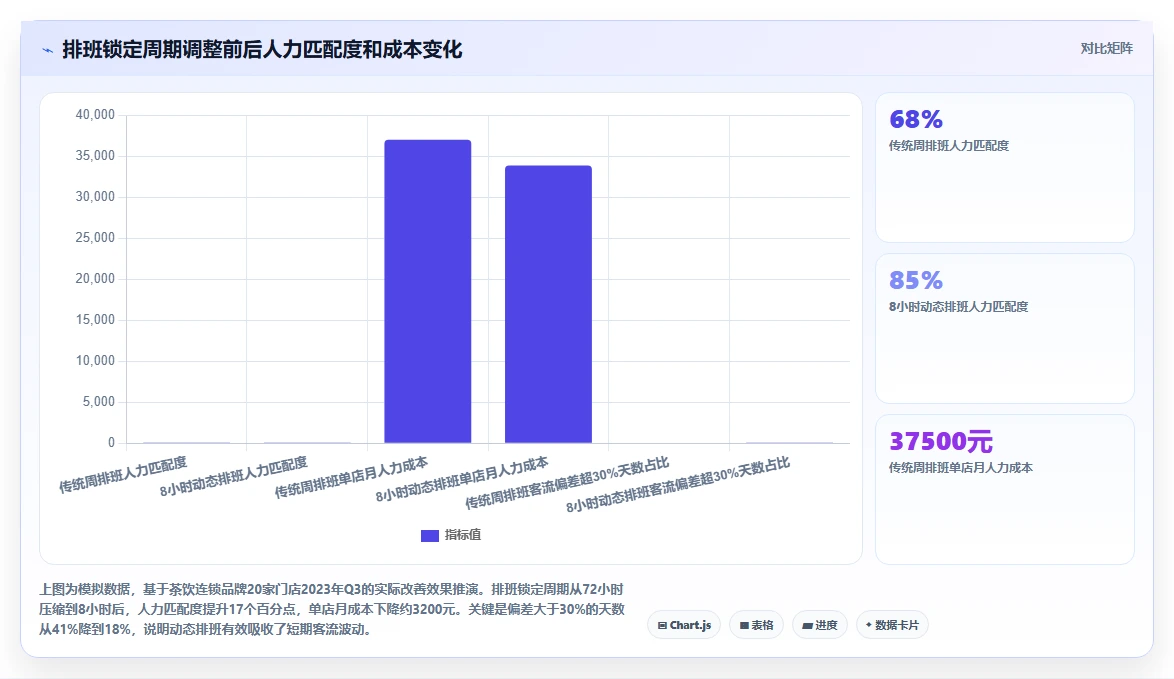
Task: Click x-axis label 8小时动态排班客流偏差超30%天数占比
Action: coord(678,484)
